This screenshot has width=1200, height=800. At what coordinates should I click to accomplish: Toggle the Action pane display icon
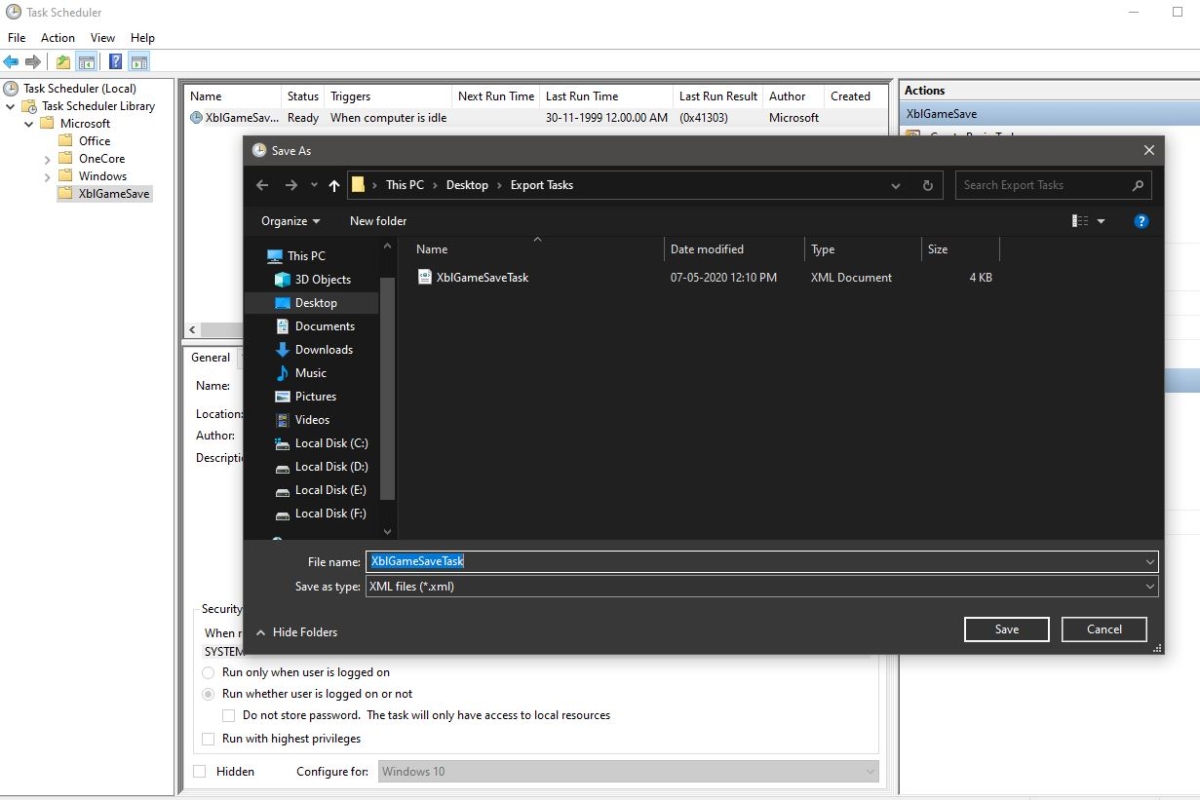pyautogui.click(x=137, y=60)
